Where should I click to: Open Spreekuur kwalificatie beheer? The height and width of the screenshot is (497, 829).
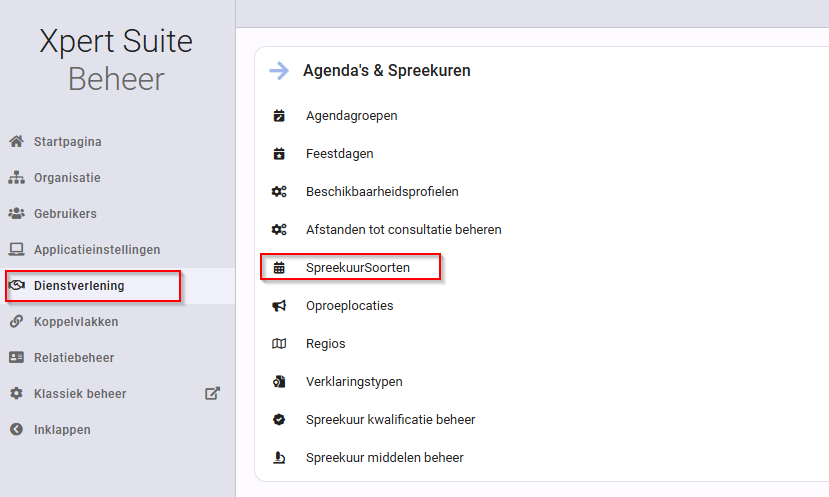pos(391,419)
